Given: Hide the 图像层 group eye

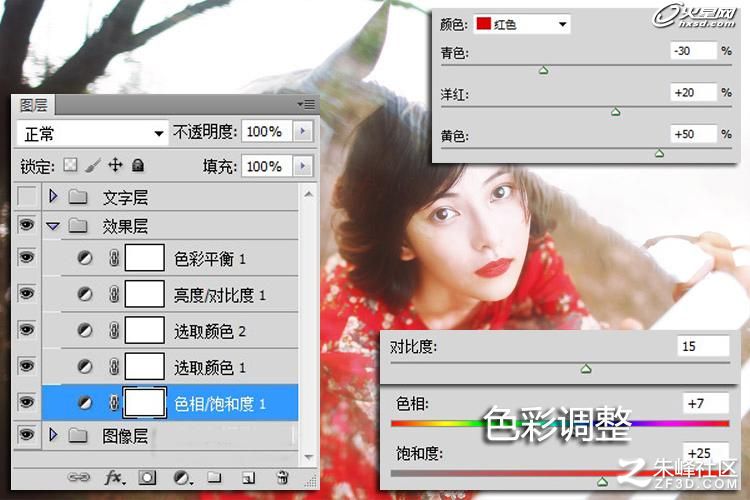Looking at the screenshot, I should point(26,434).
